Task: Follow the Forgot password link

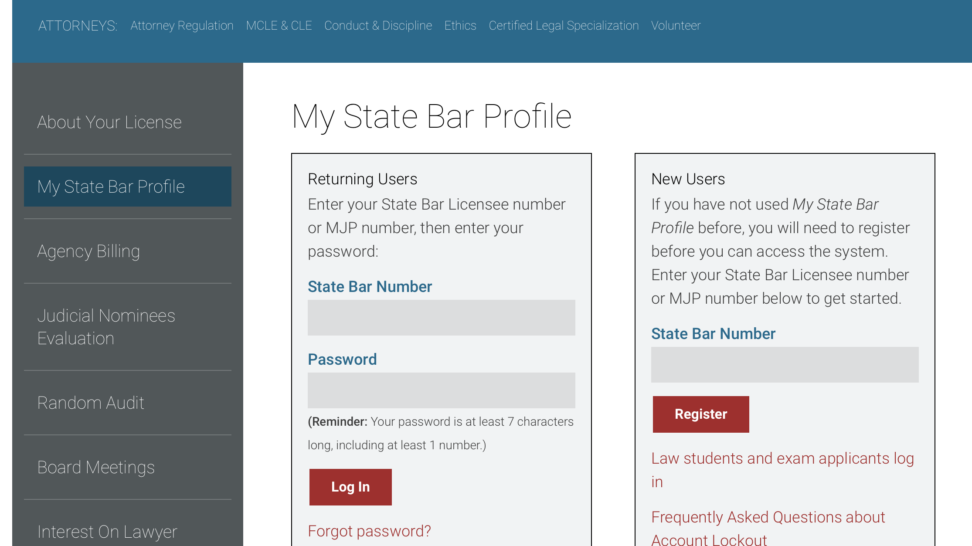Action: click(x=369, y=531)
